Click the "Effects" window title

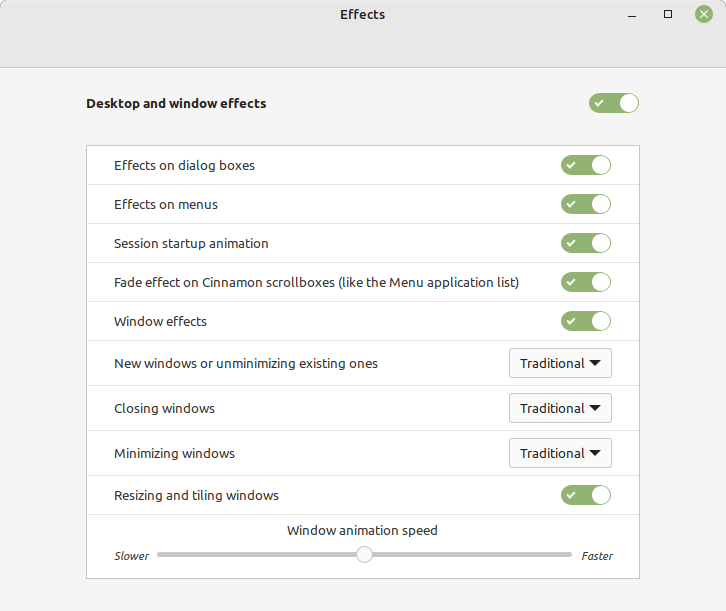(x=362, y=15)
